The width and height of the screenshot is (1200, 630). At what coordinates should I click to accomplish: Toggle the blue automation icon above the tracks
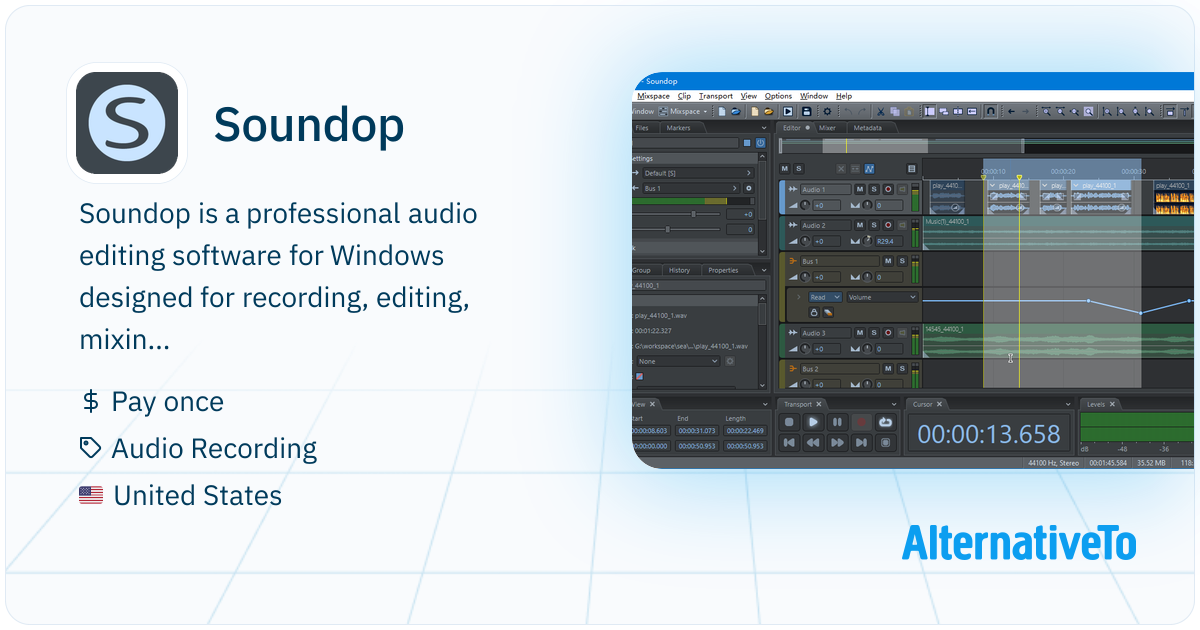[x=869, y=169]
